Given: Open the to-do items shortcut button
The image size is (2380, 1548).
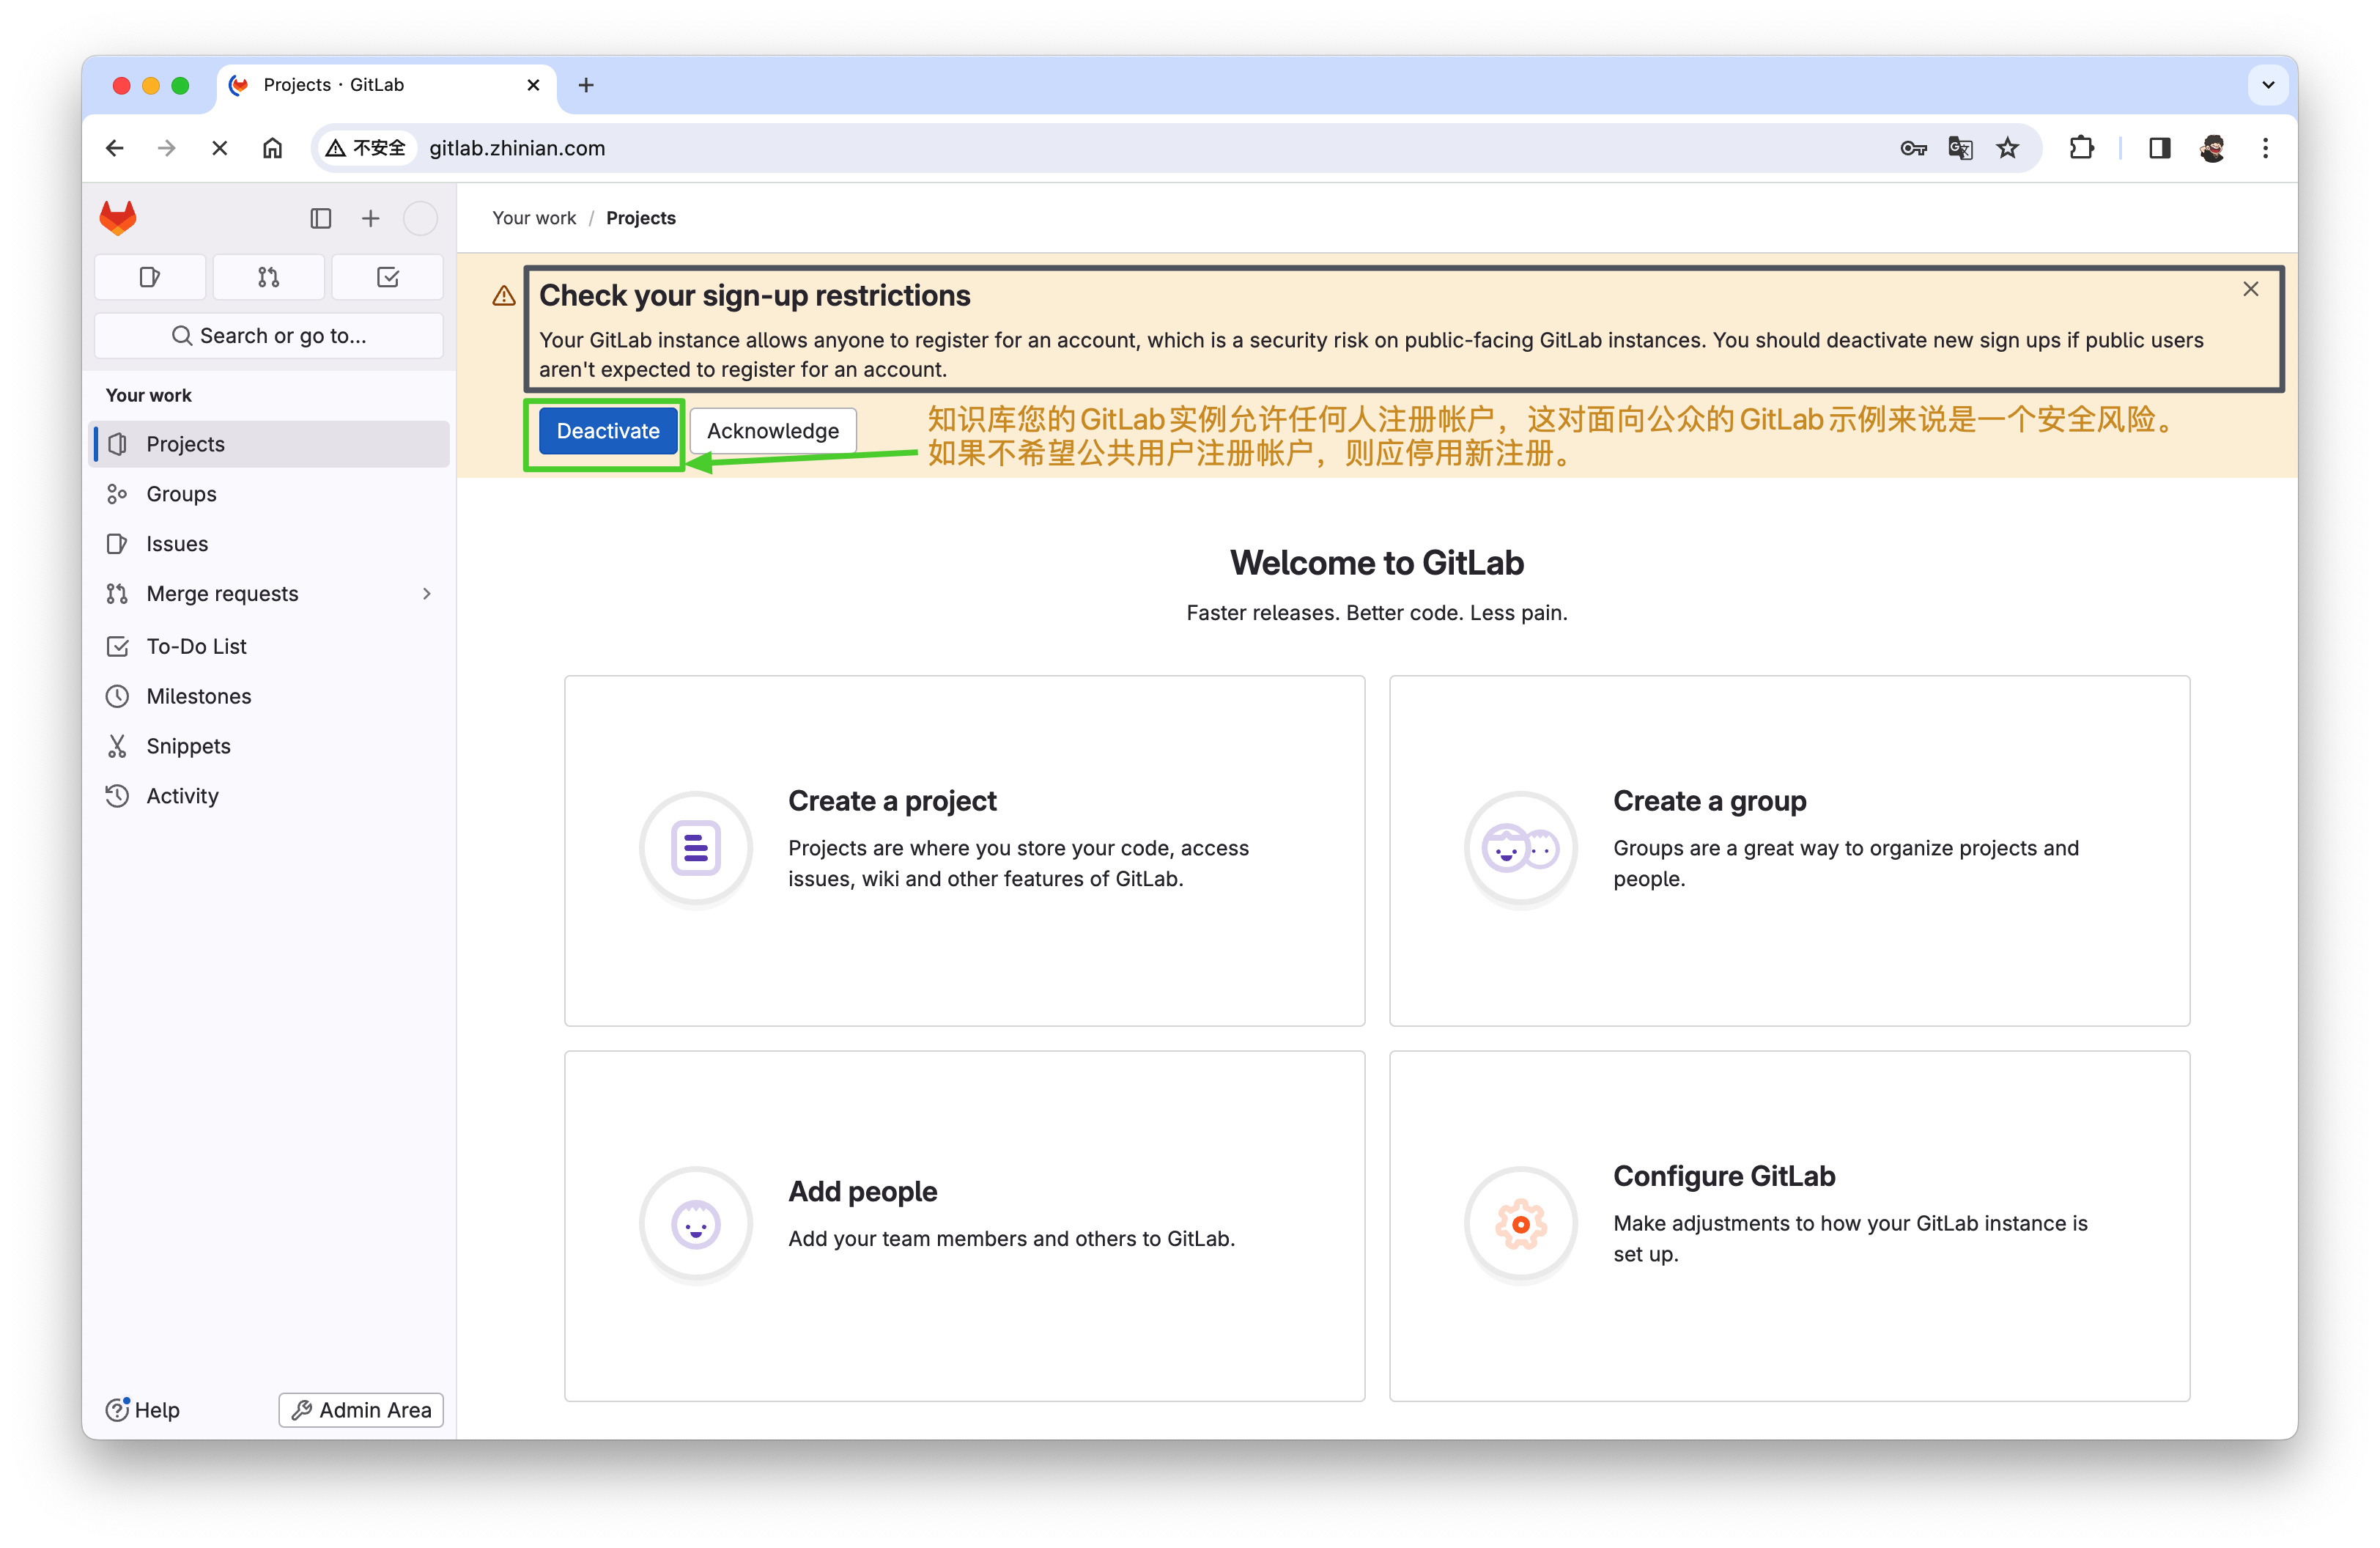Looking at the screenshot, I should pyautogui.click(x=387, y=277).
